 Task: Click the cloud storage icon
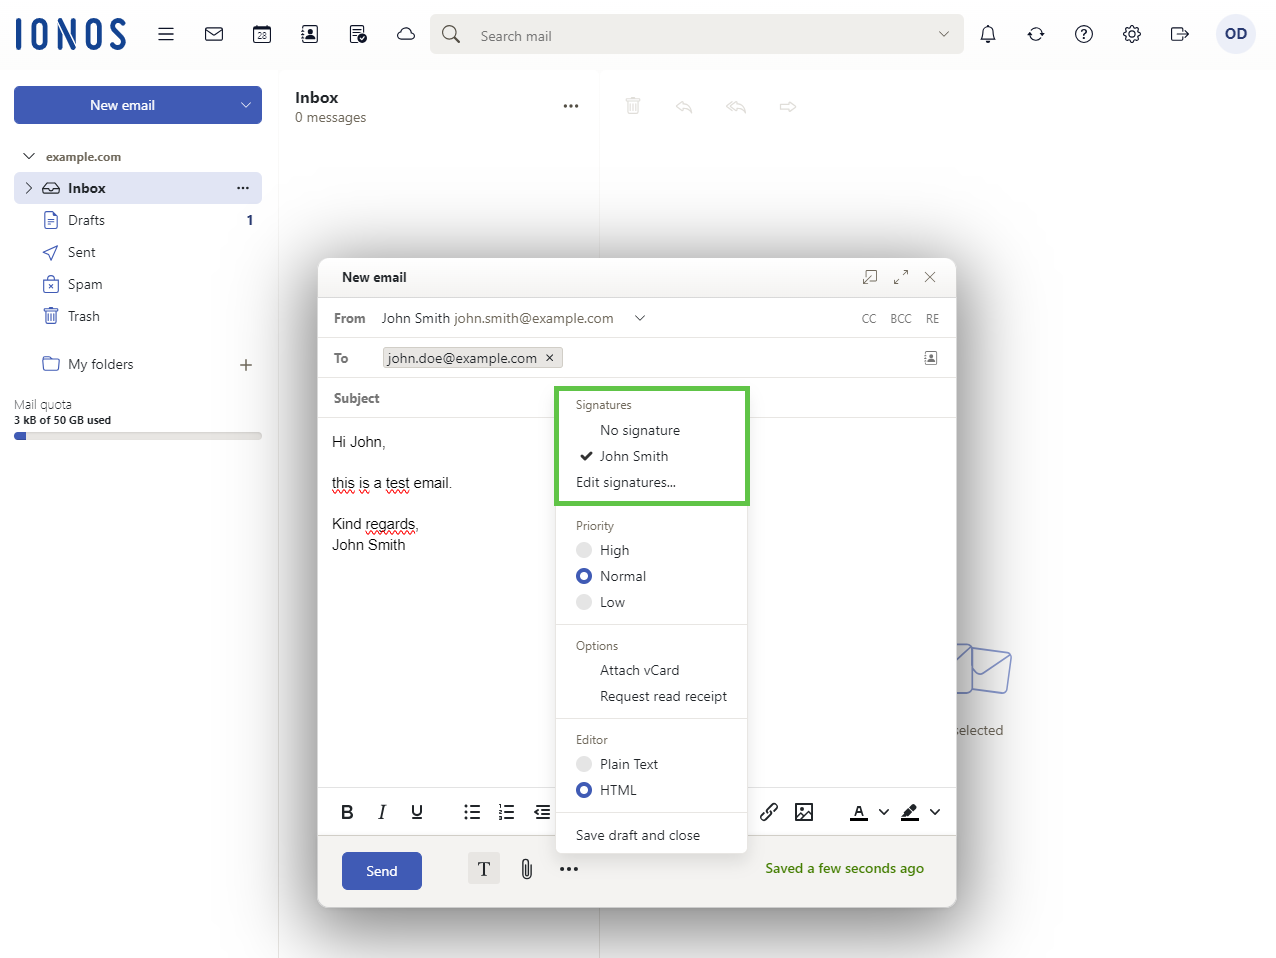tap(406, 34)
